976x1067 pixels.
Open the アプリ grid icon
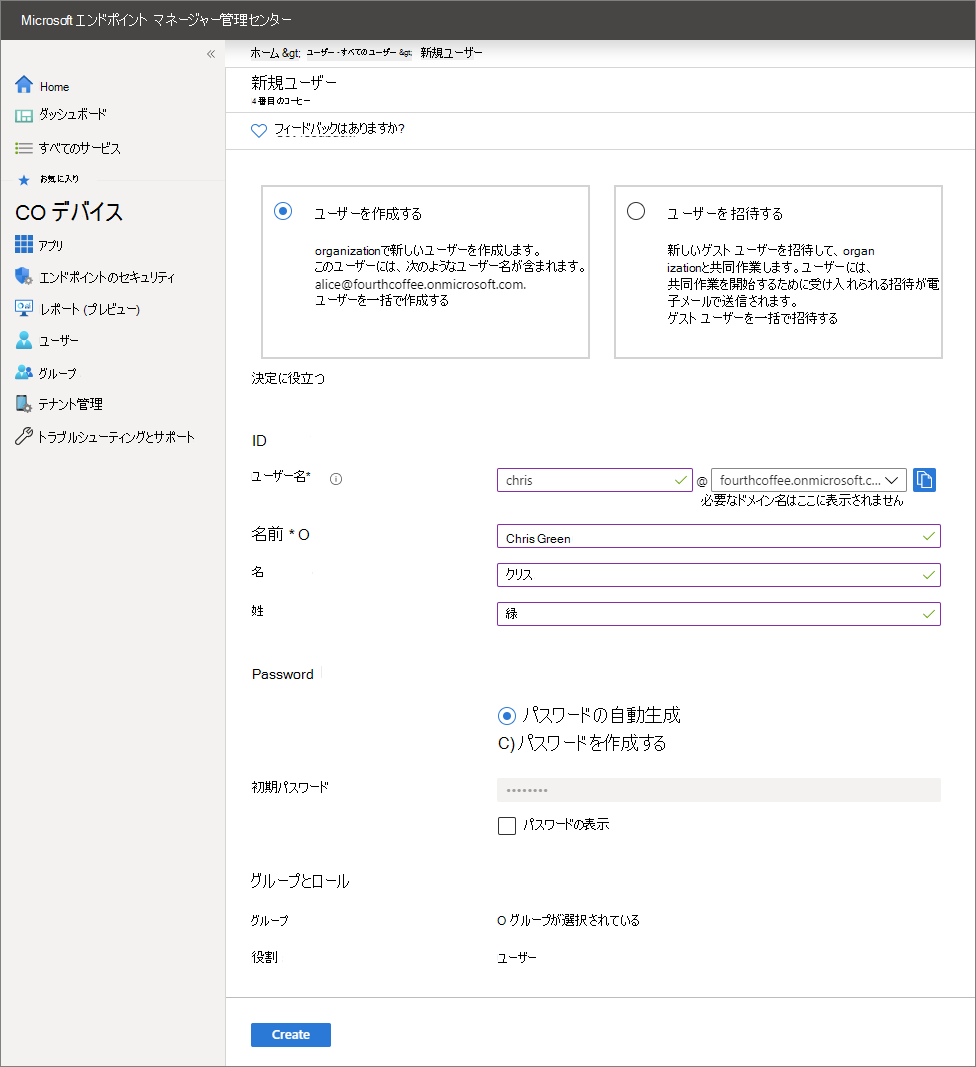[24, 244]
